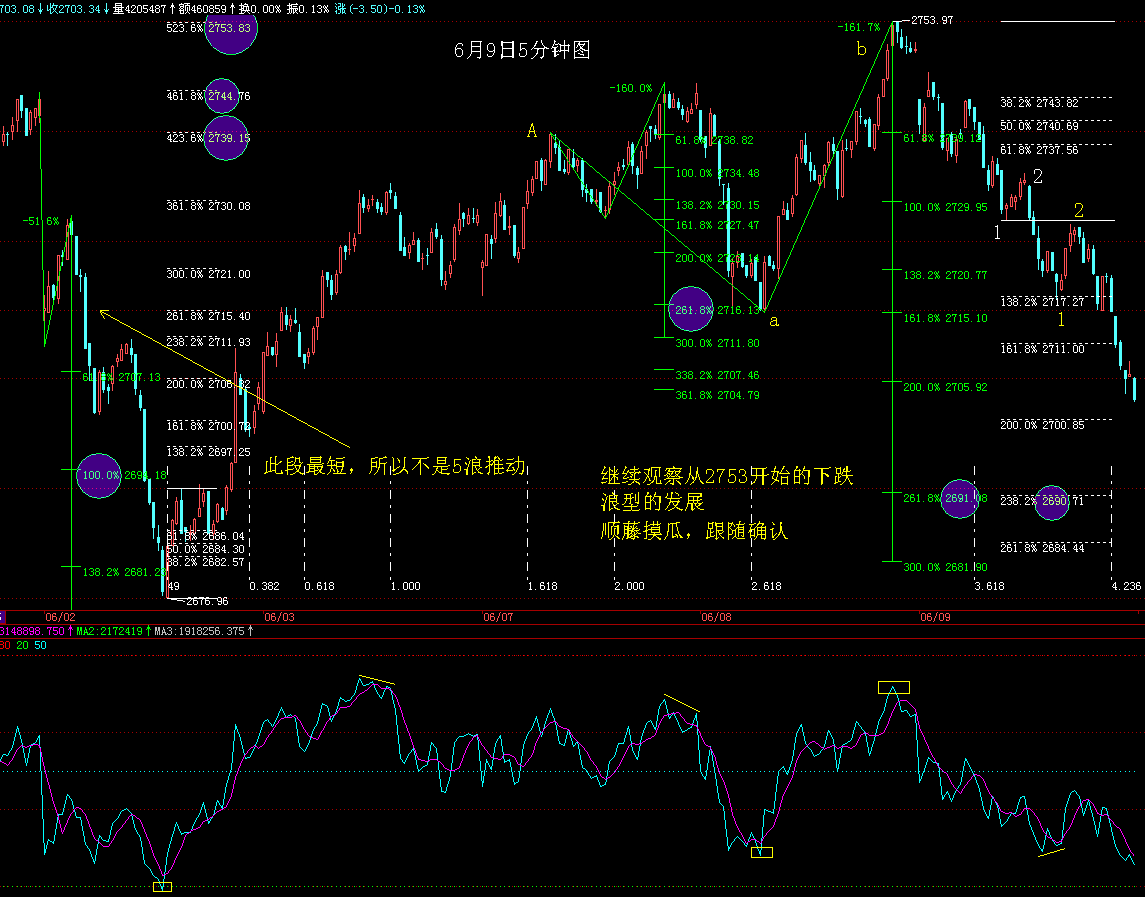Select the low price label 2676.96

(207, 601)
